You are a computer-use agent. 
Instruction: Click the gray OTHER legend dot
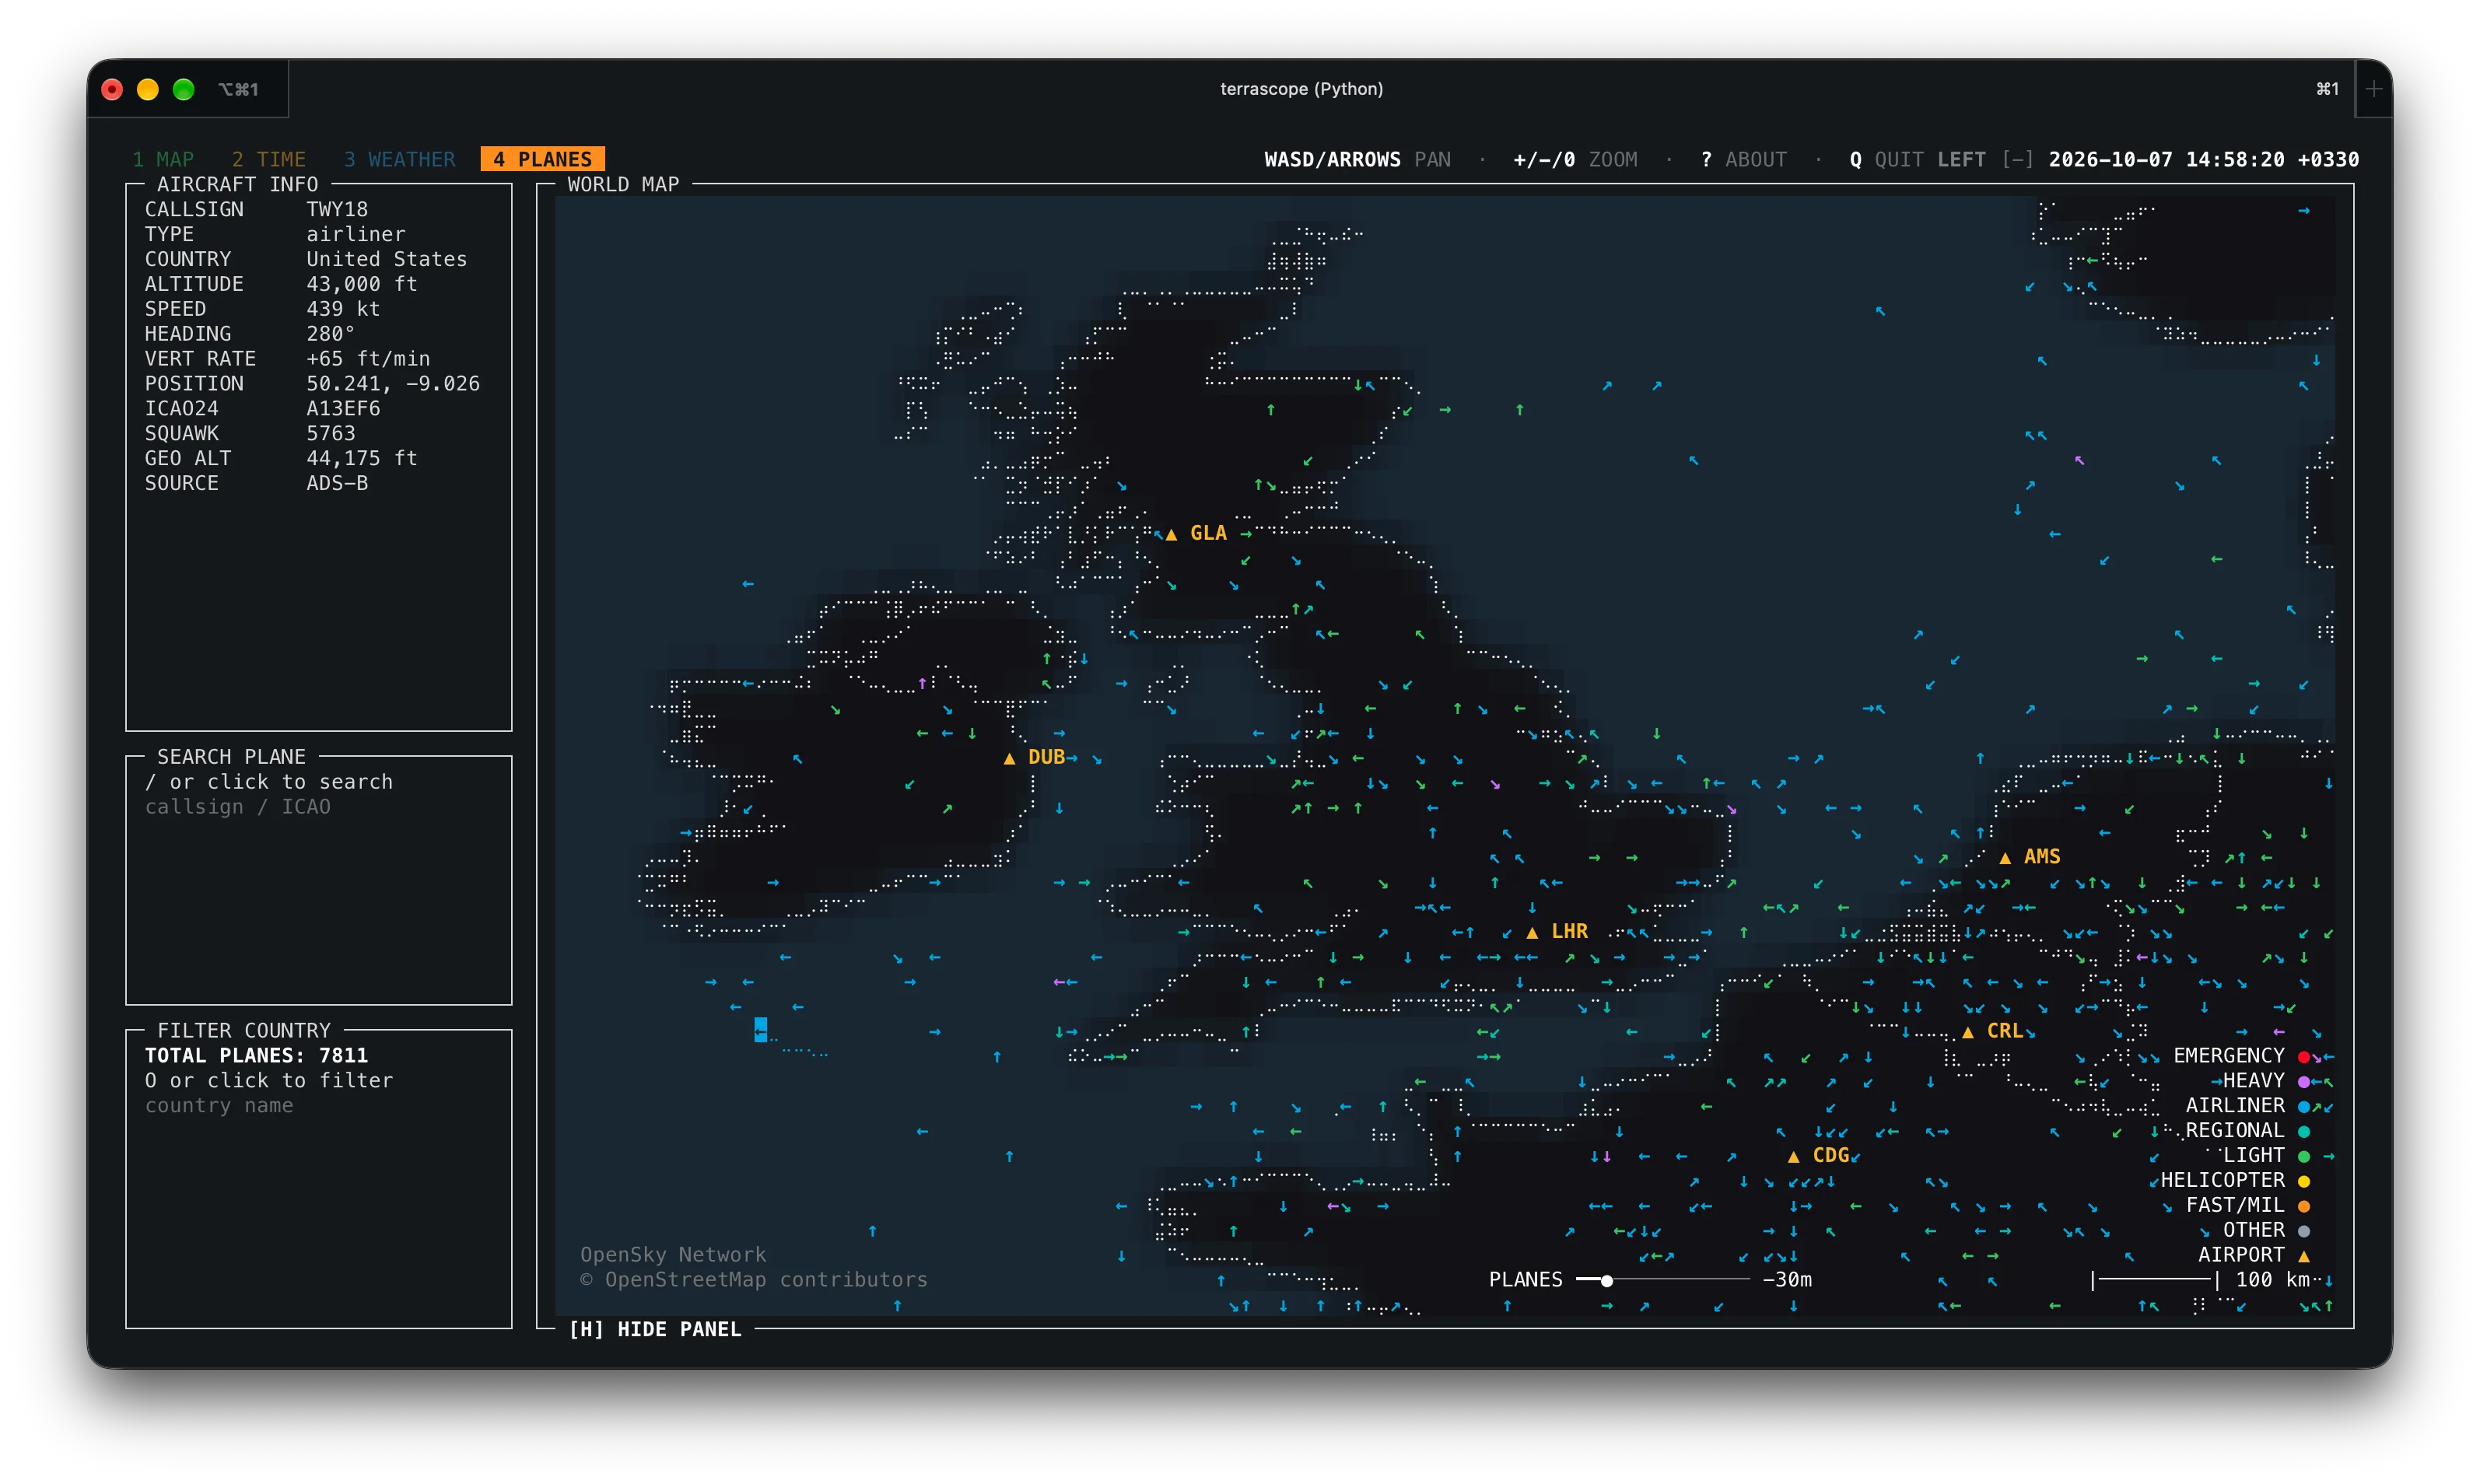pos(2304,1231)
